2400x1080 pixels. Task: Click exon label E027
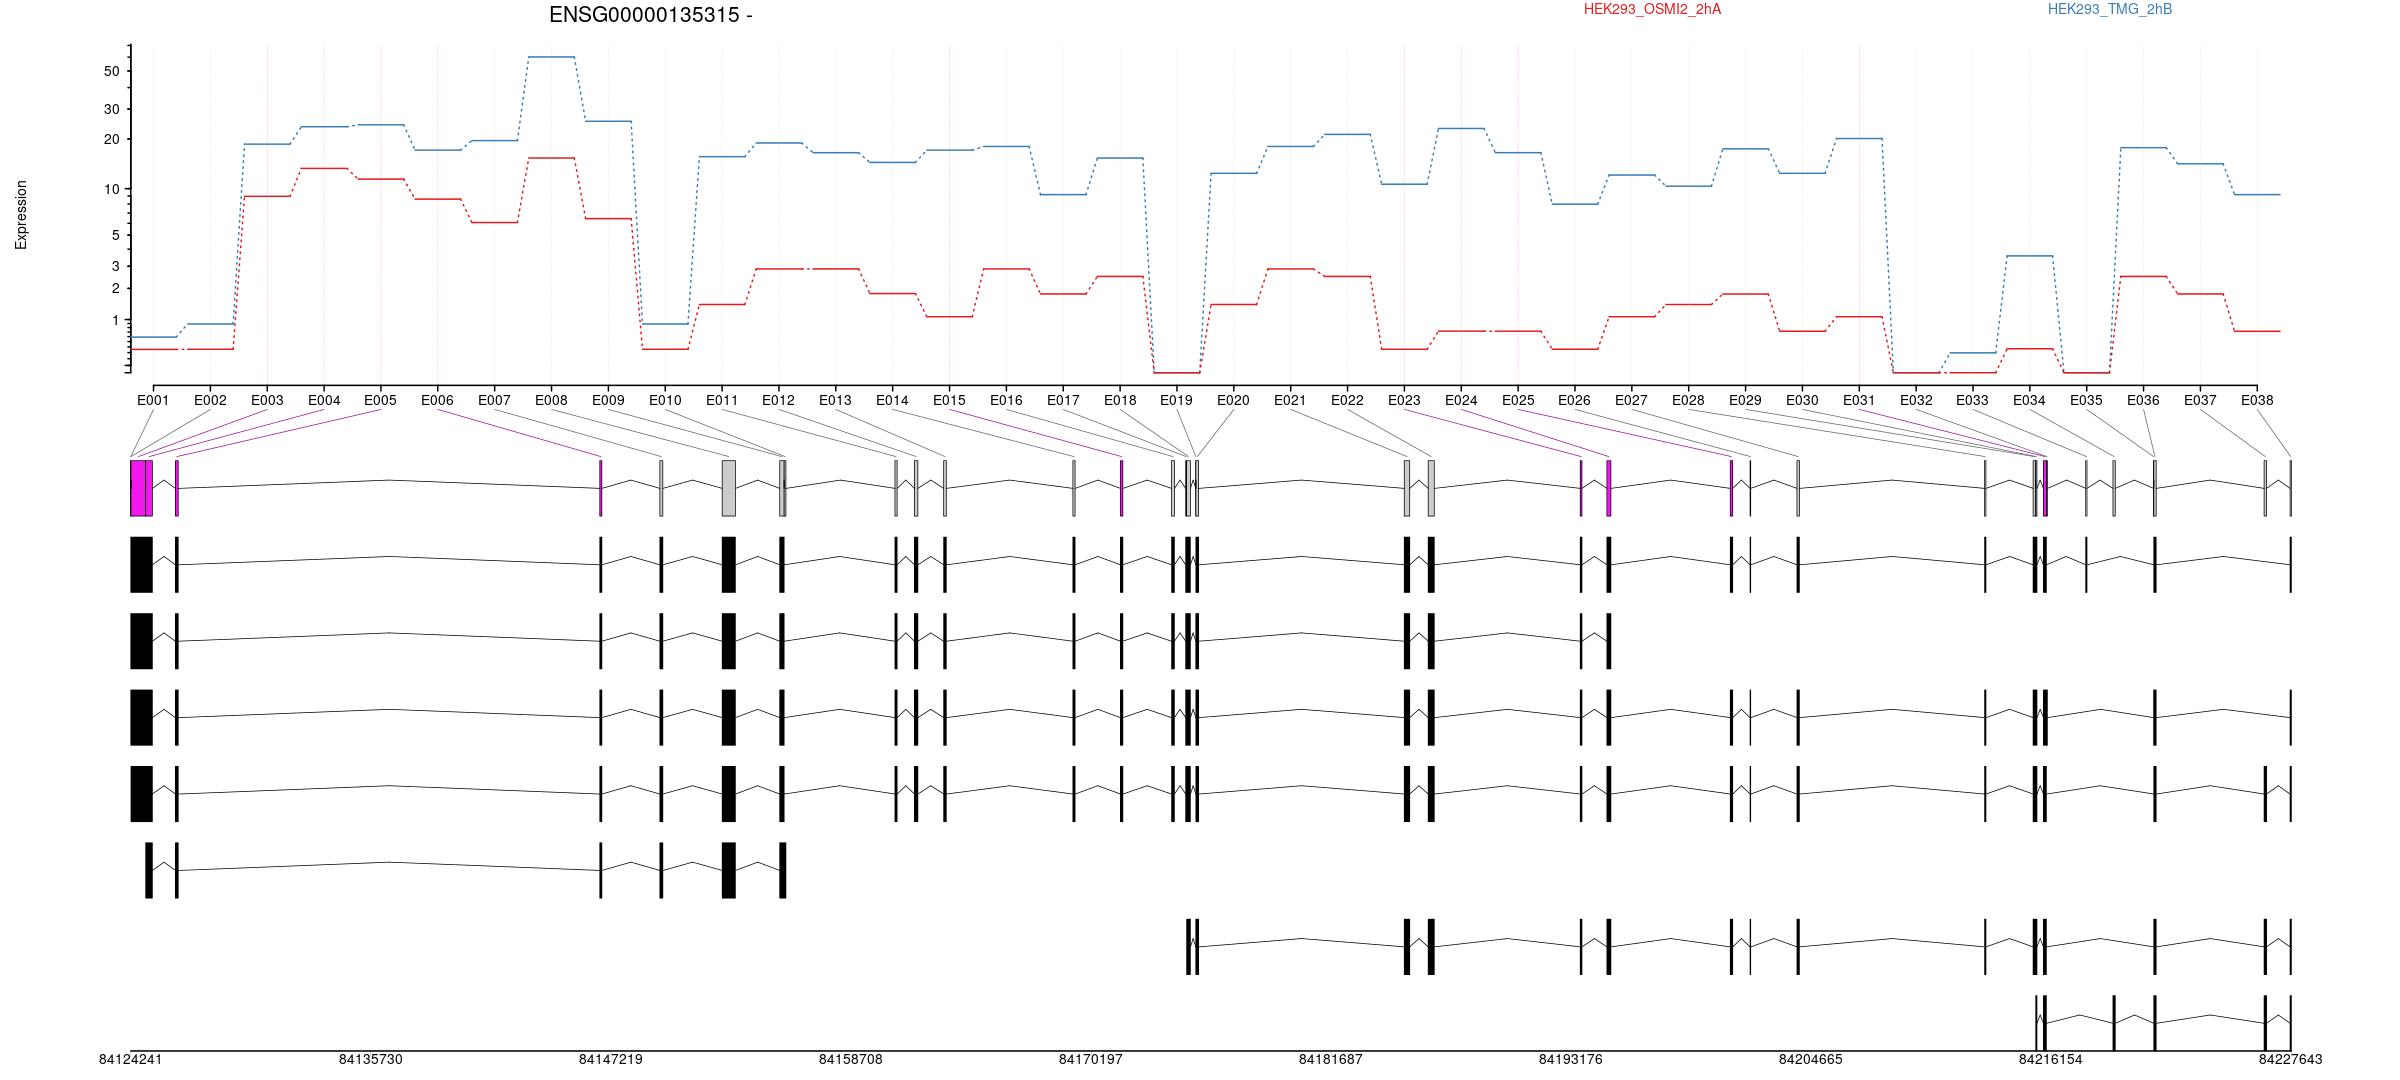pos(1631,400)
